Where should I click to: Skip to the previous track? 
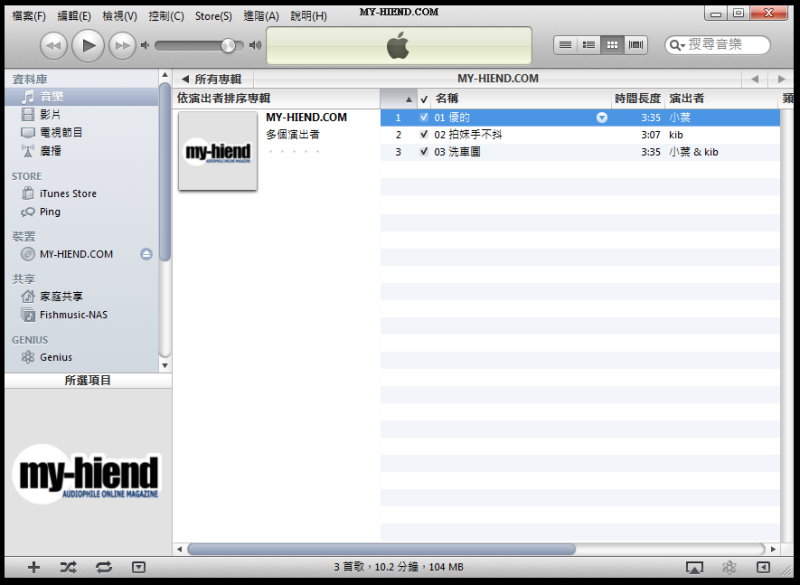54,45
